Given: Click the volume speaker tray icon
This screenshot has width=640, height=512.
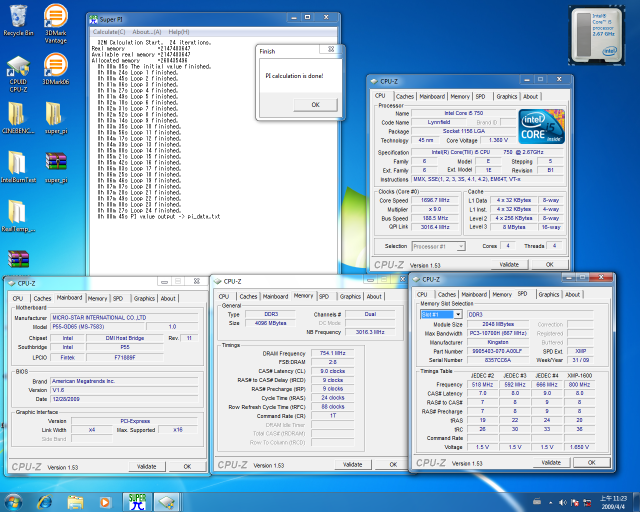Looking at the screenshot, I should 563,503.
